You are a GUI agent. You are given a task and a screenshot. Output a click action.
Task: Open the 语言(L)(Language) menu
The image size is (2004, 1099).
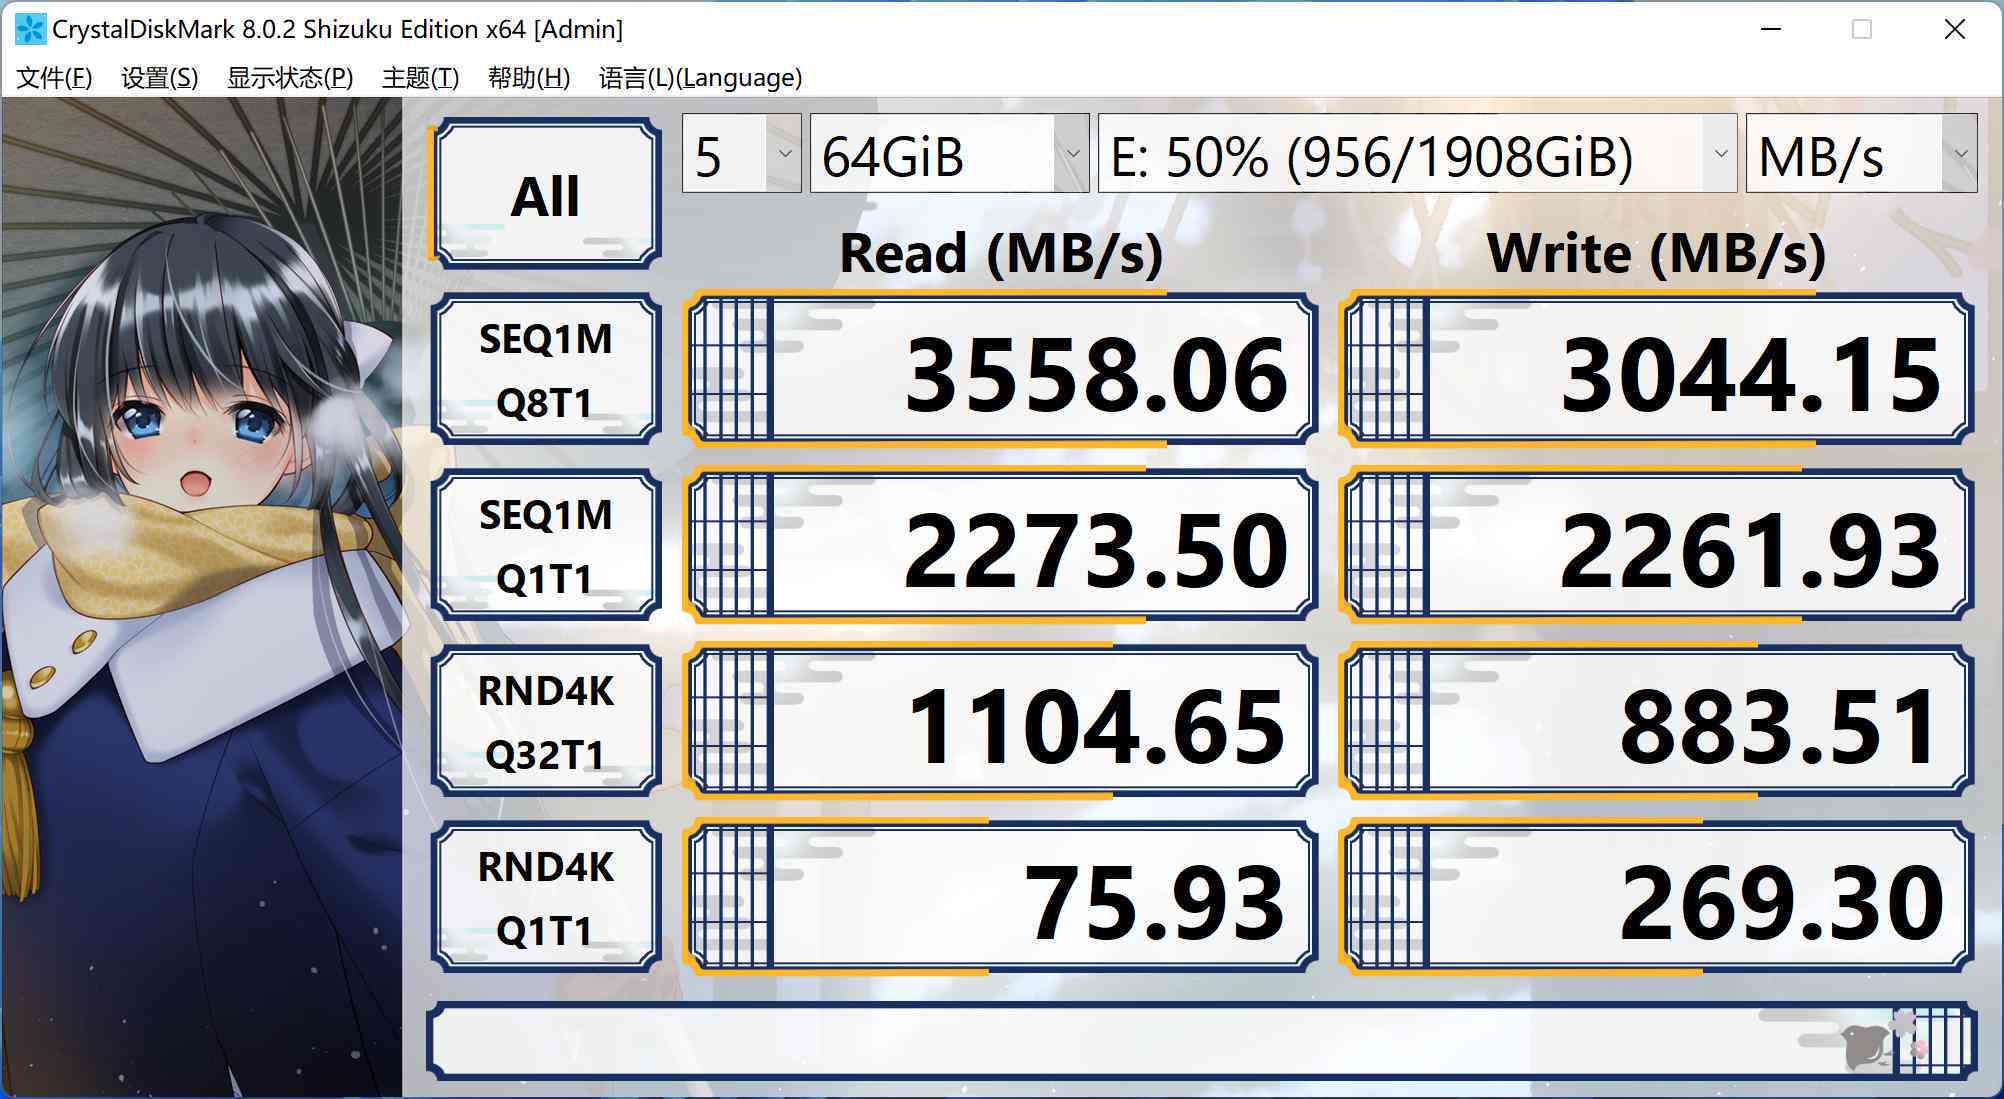700,77
